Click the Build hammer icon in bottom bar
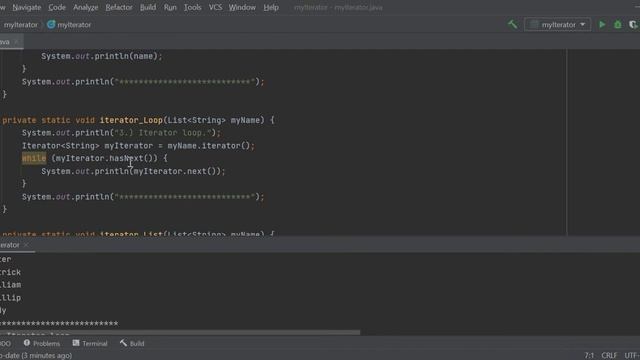The width and height of the screenshot is (640, 360). click(x=123, y=343)
